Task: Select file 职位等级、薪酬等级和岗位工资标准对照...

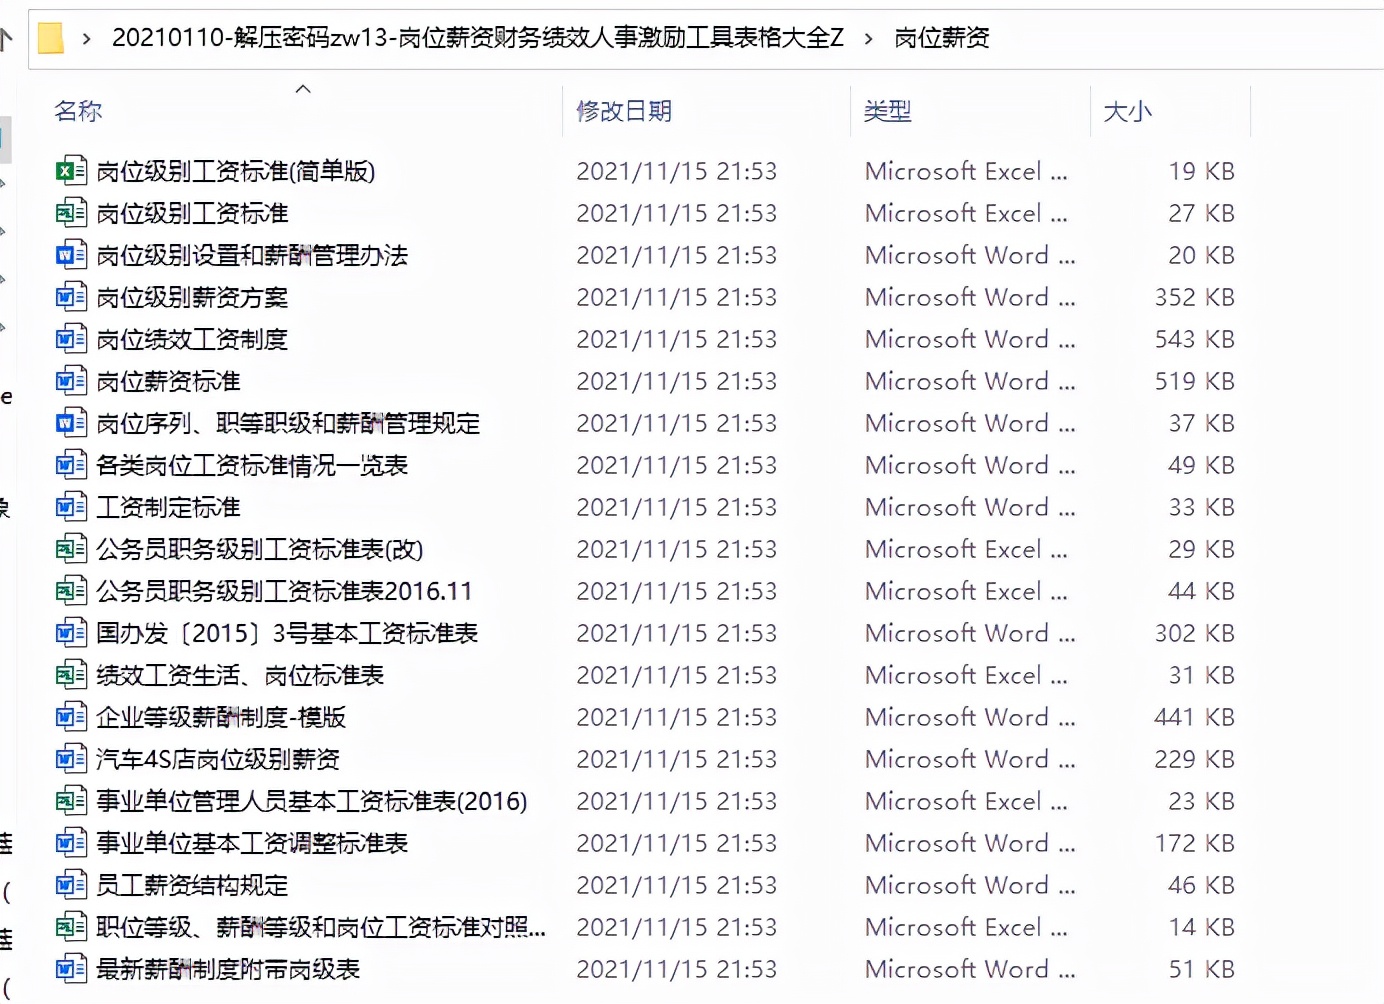Action: 321,927
